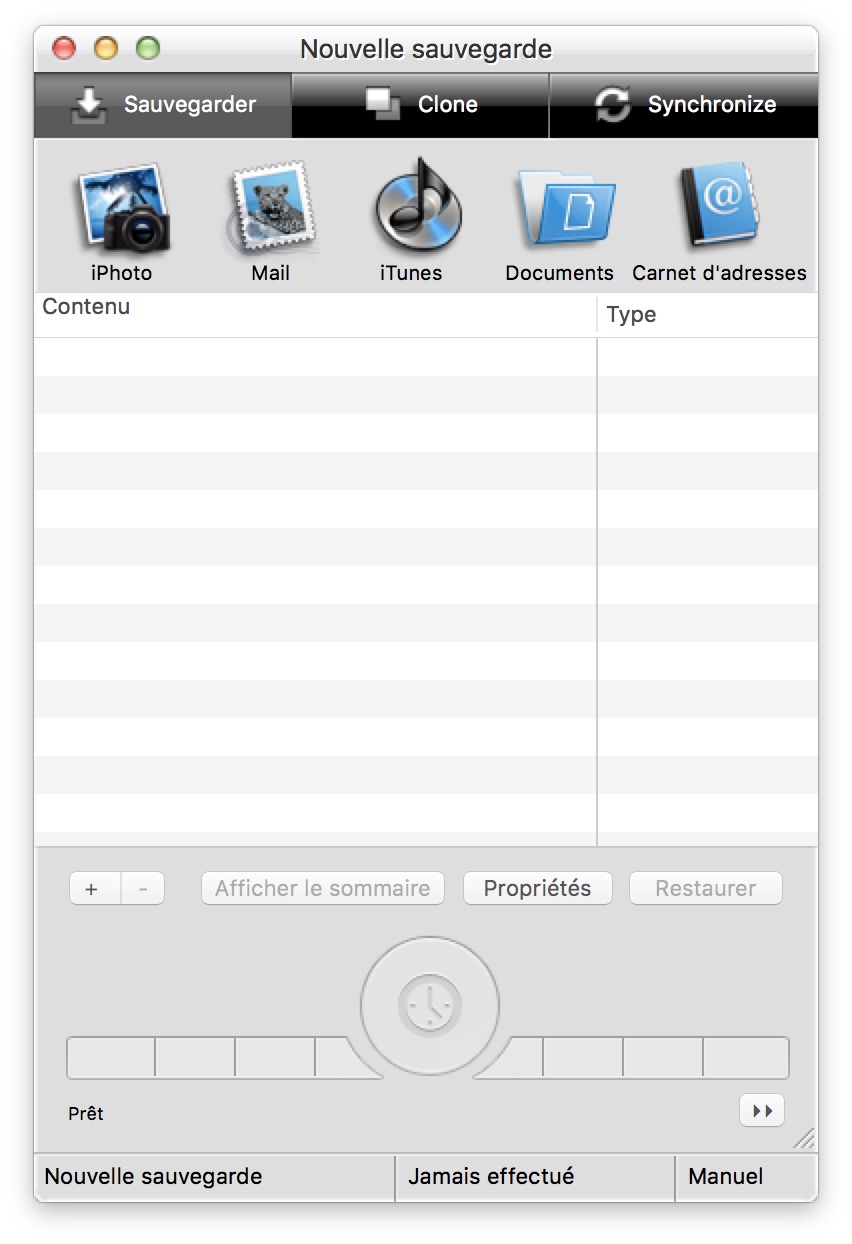Viewport: 852px width, 1244px height.
Task: Click the window resize grip corner
Action: [x=804, y=1139]
